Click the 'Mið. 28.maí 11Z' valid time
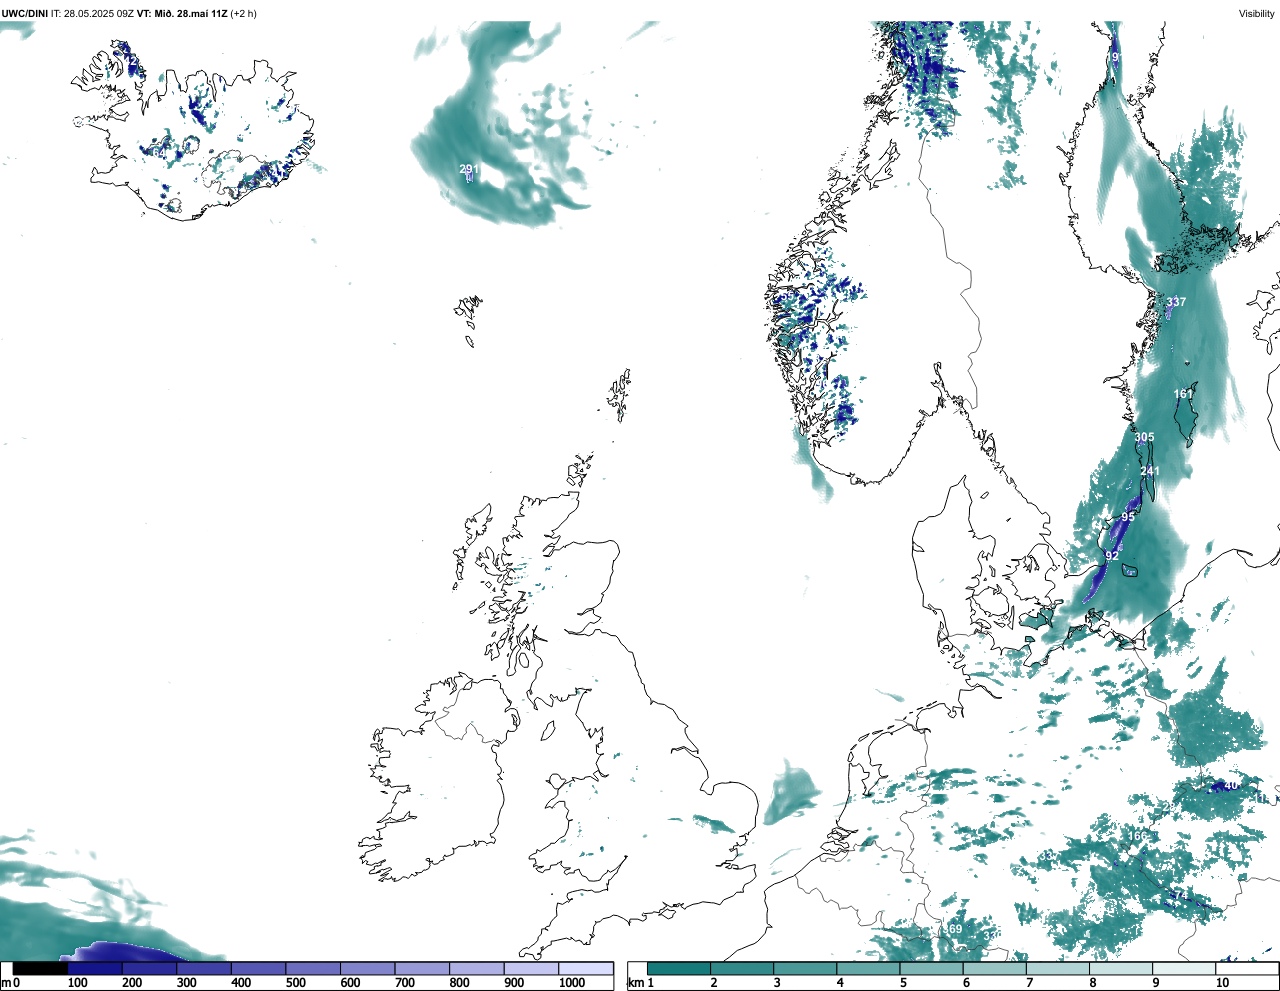Screen dimensions: 1280x991 point(191,13)
